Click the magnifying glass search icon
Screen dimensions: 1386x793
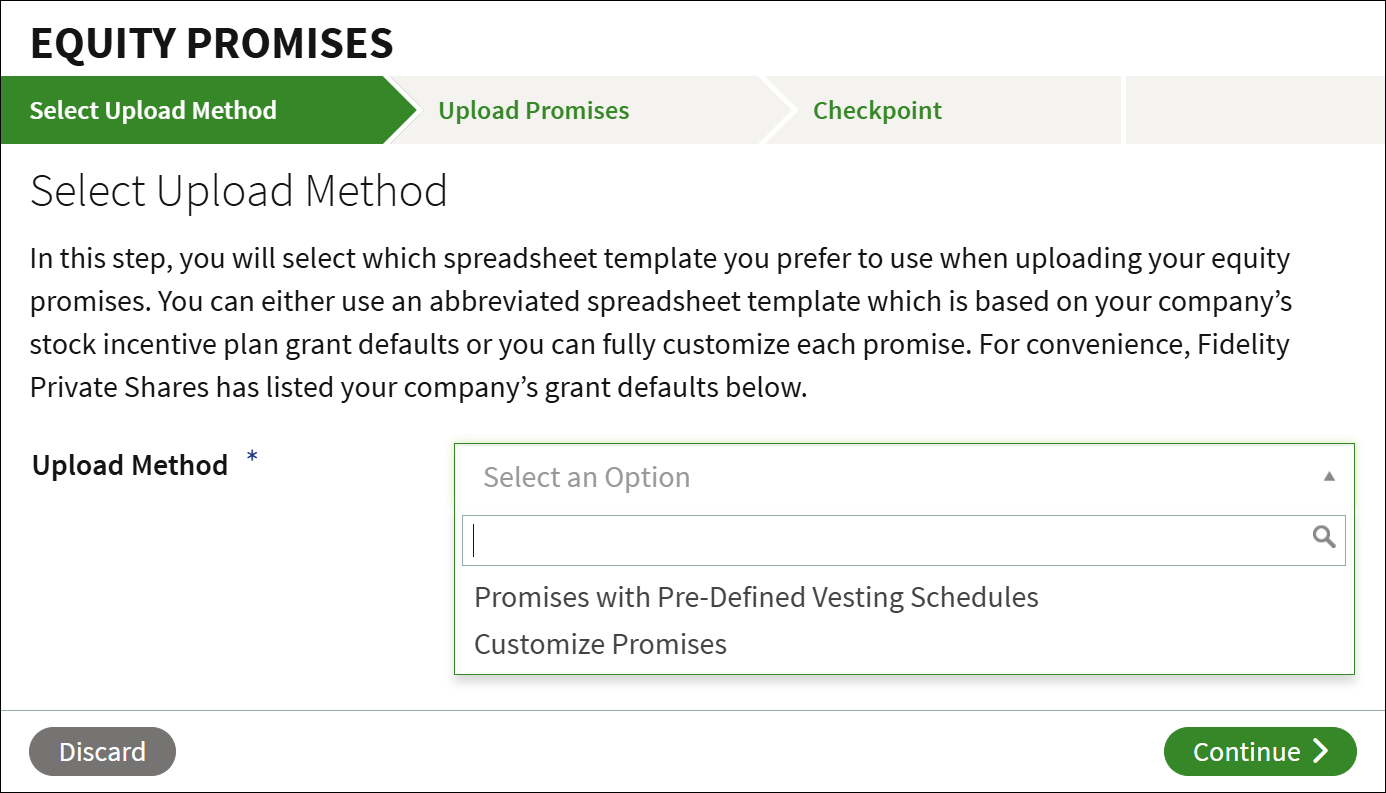tap(1324, 538)
